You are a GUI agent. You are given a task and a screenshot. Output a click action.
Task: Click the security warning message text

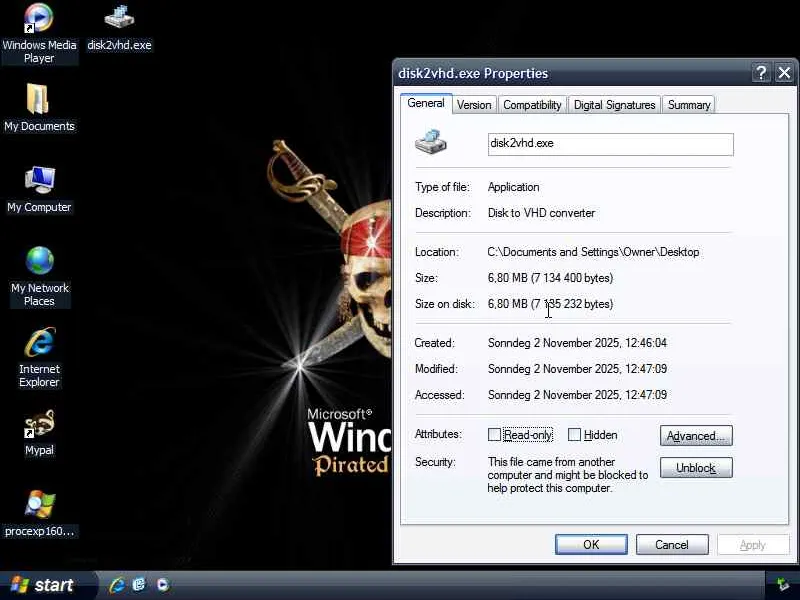click(567, 475)
